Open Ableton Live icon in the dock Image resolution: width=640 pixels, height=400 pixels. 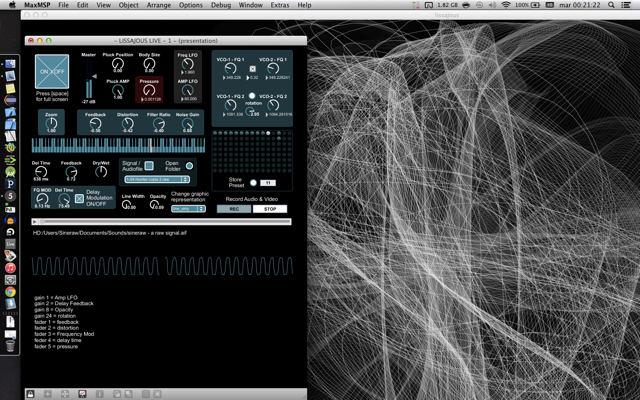(10, 244)
